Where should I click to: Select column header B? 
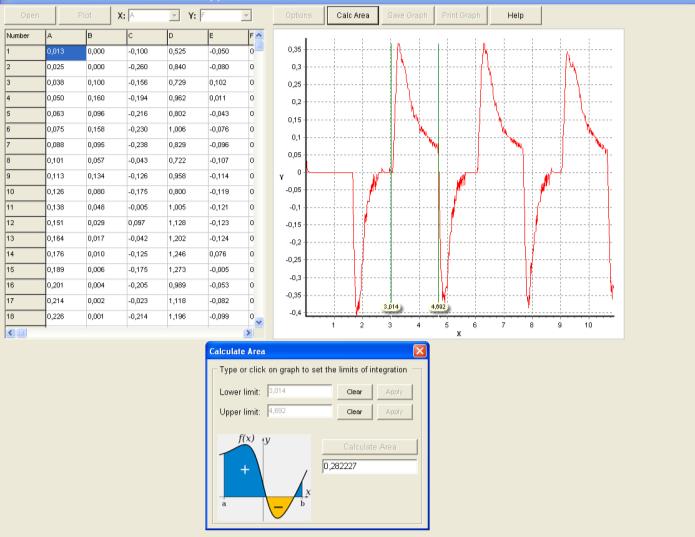click(x=106, y=37)
